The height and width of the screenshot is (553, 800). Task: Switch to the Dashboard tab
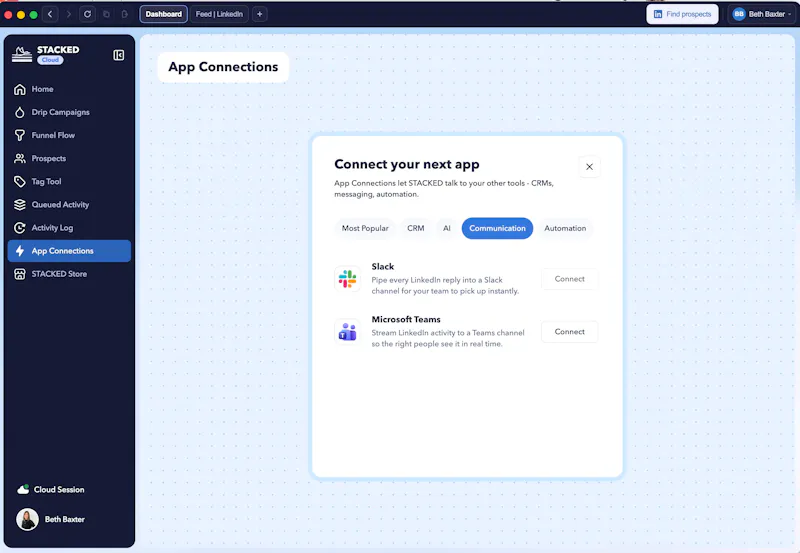163,14
